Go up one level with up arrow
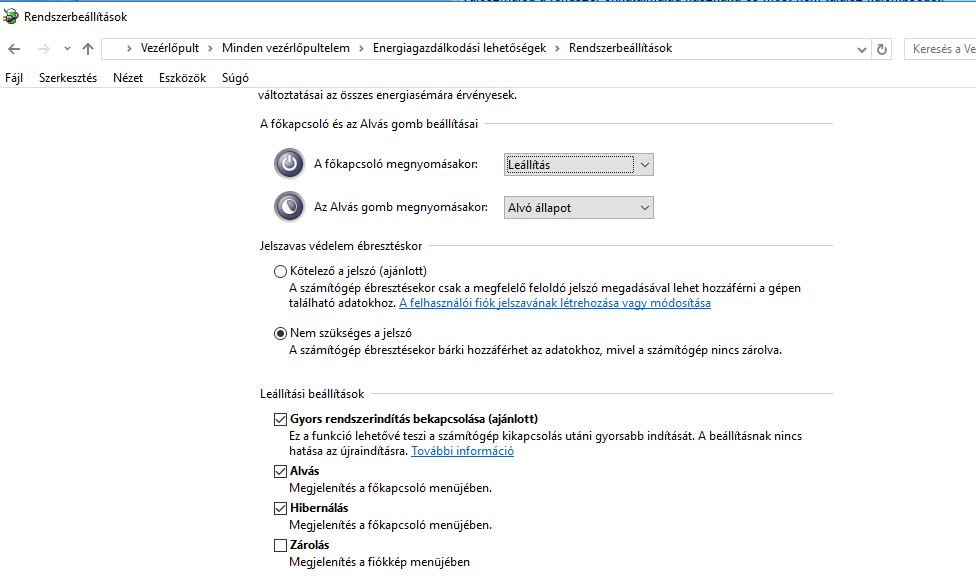The height and width of the screenshot is (585, 976). point(88,49)
